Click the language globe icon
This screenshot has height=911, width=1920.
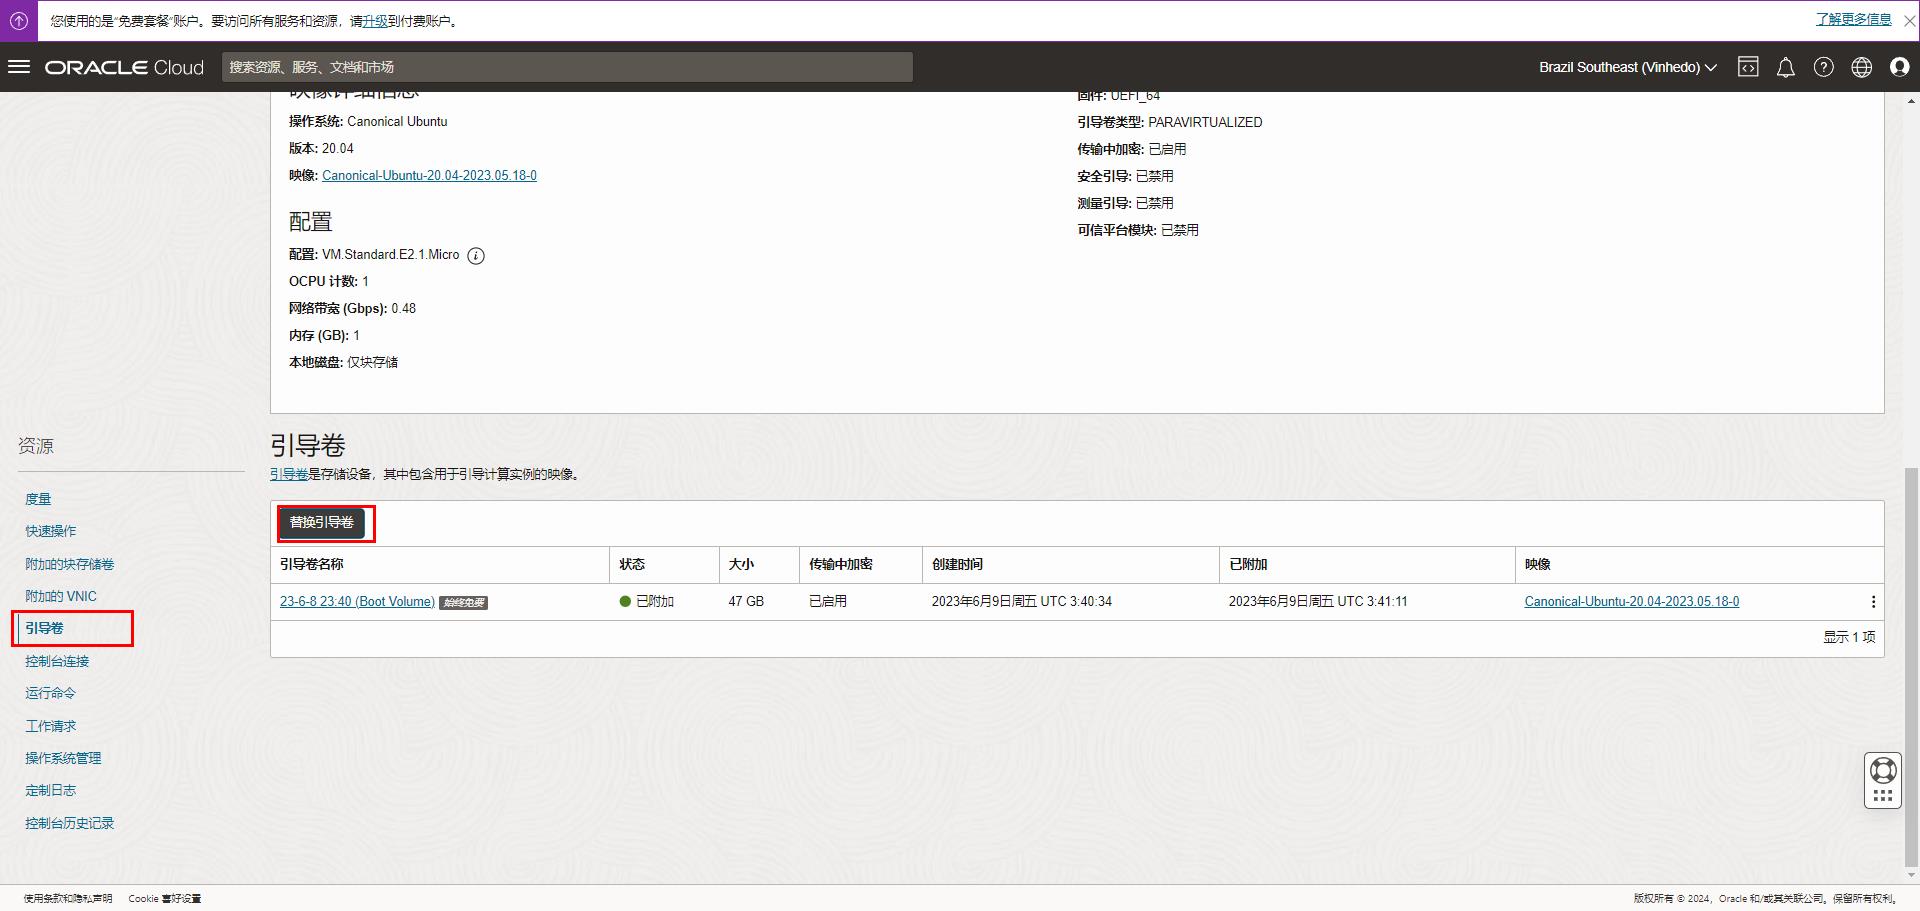1861,67
